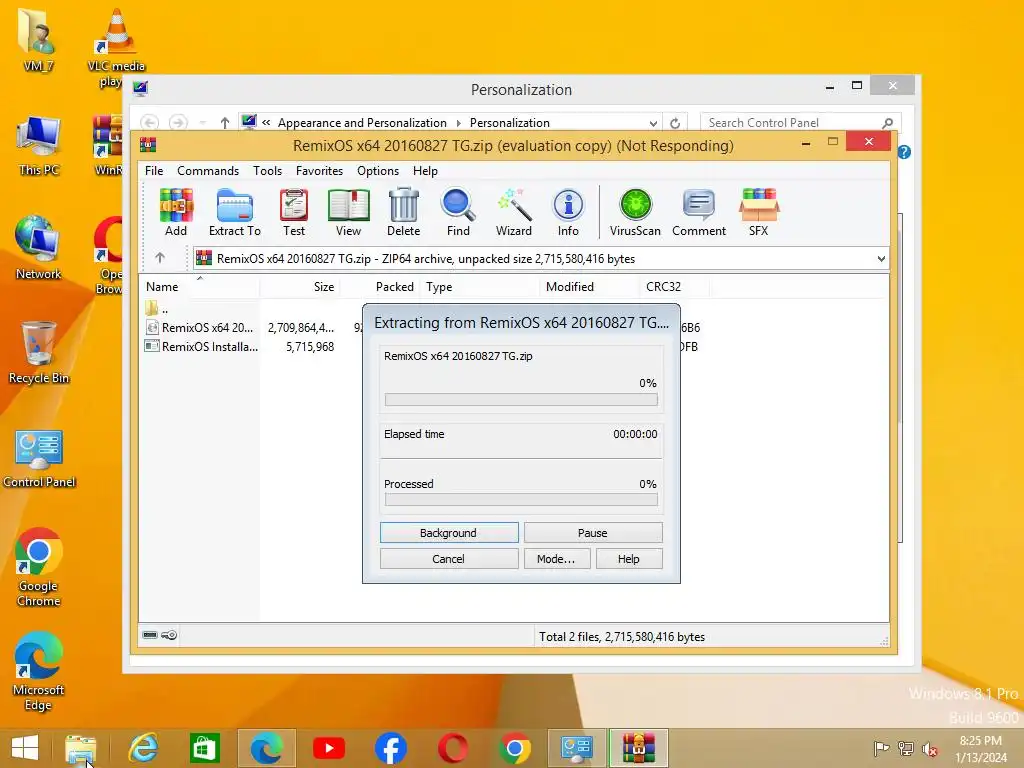
Task: Cancel the extraction
Action: [449, 559]
